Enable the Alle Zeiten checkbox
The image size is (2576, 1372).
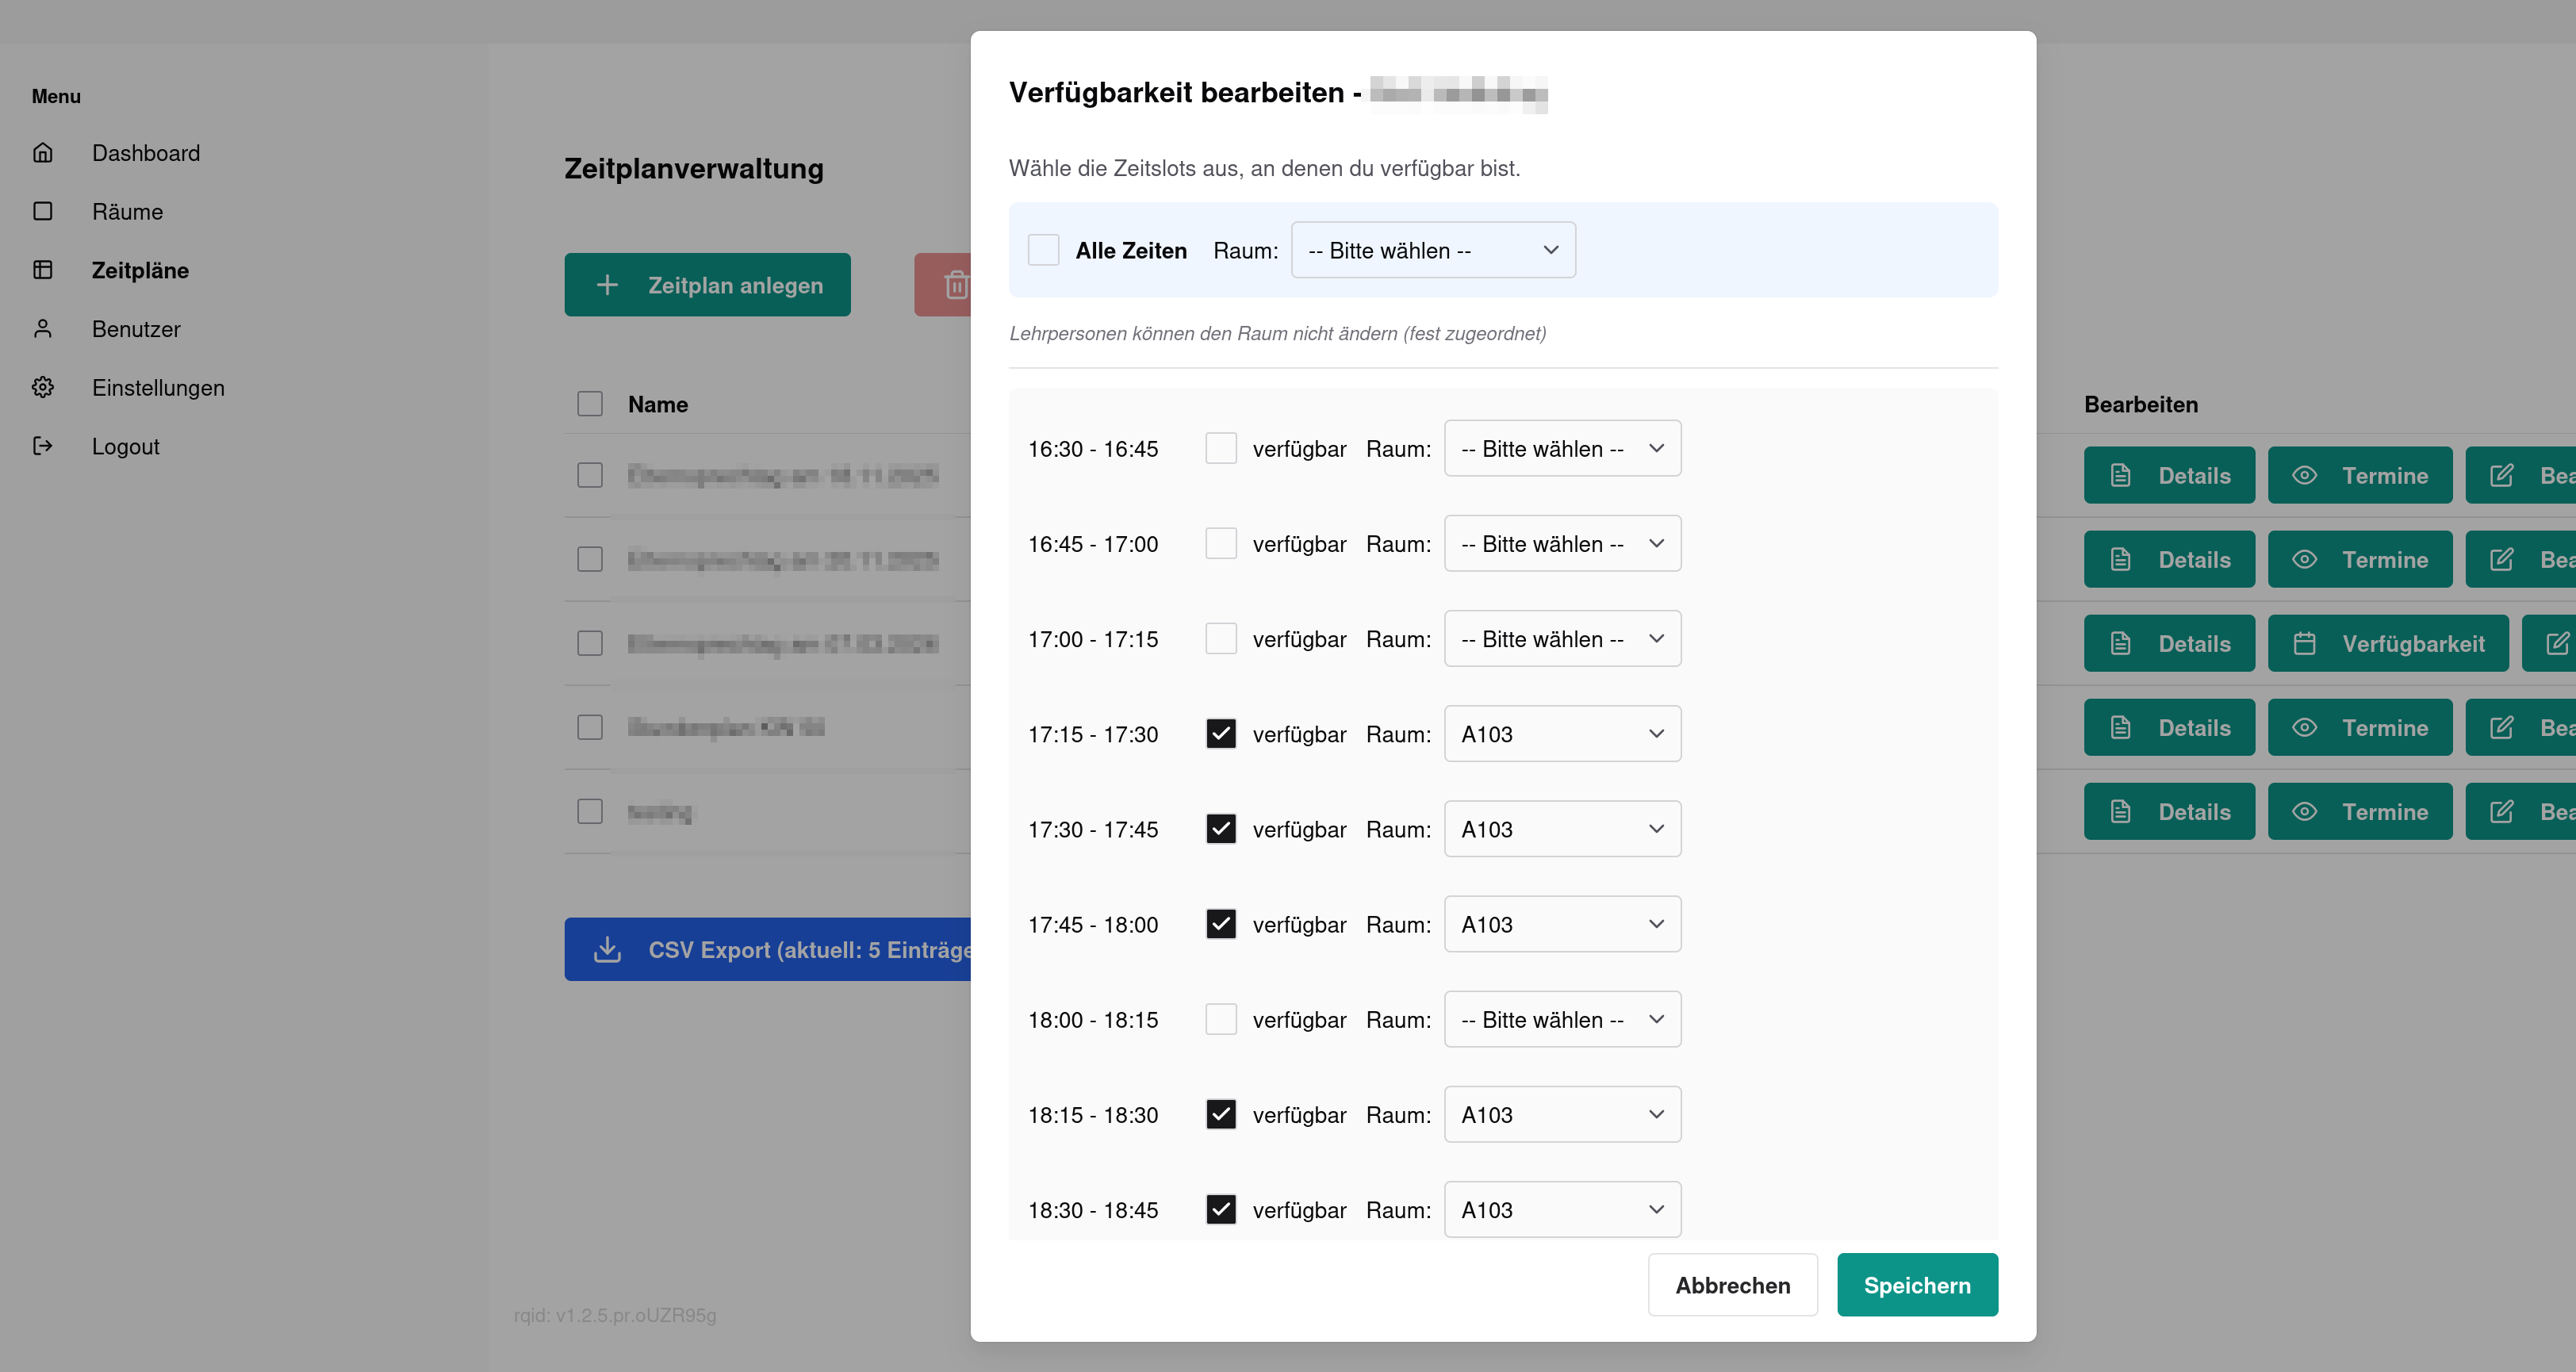(1043, 250)
